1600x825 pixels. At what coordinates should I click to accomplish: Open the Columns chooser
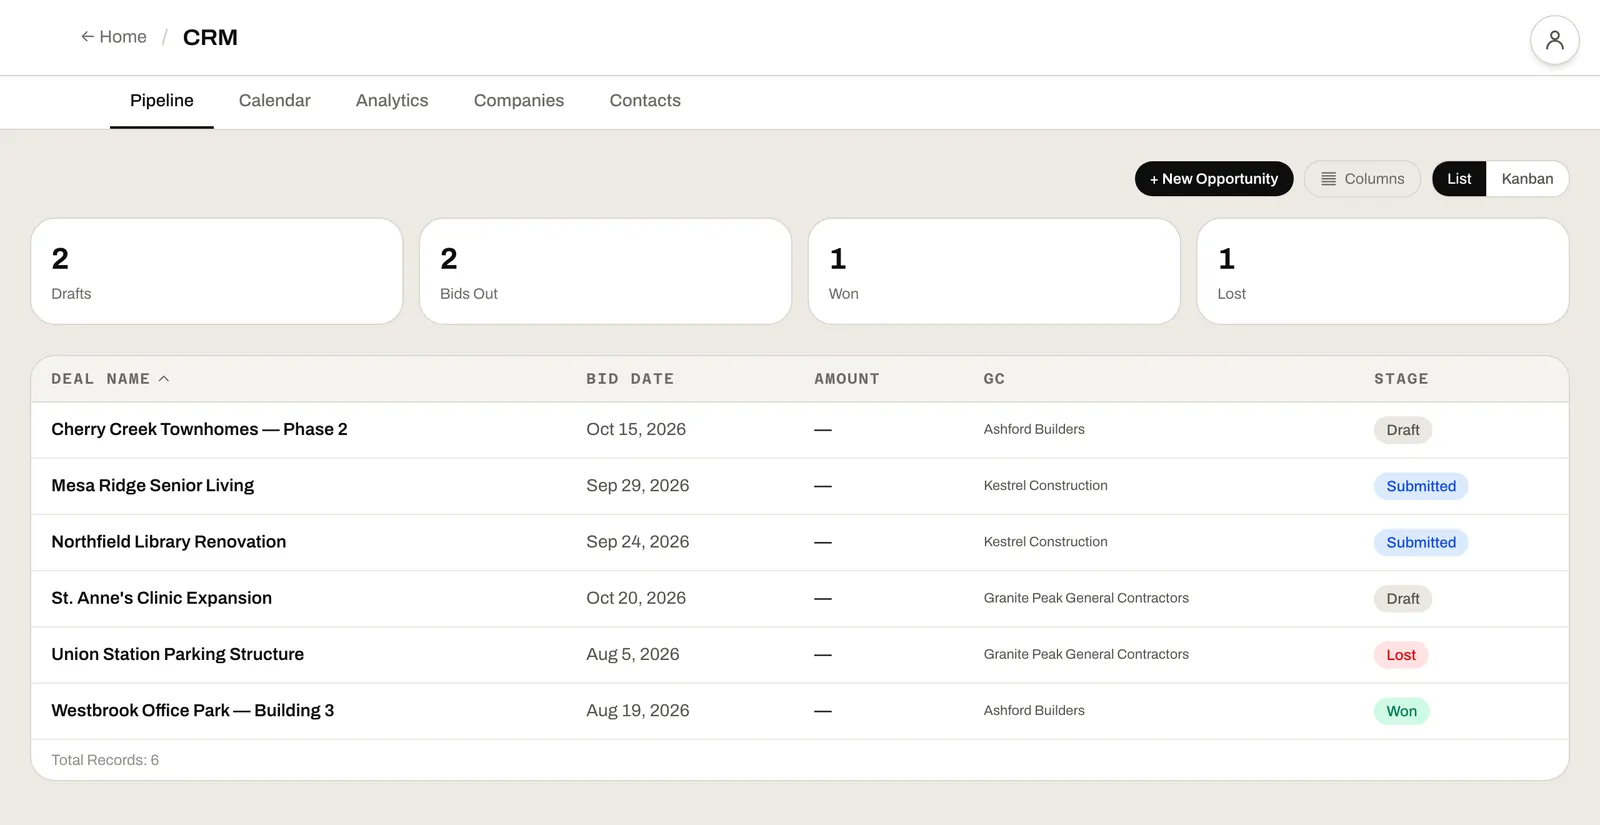[1362, 179]
